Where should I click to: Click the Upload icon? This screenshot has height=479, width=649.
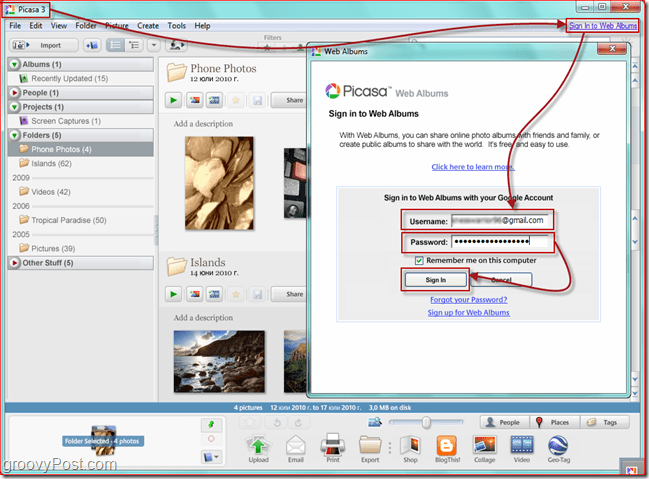click(x=258, y=449)
